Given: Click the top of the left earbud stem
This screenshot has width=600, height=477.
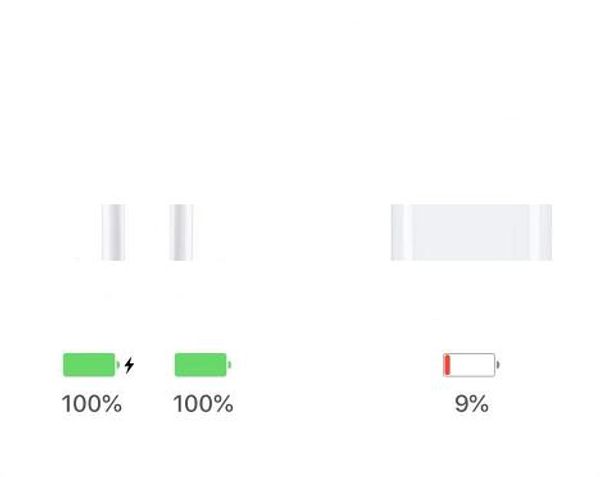Looking at the screenshot, I should 113,209.
